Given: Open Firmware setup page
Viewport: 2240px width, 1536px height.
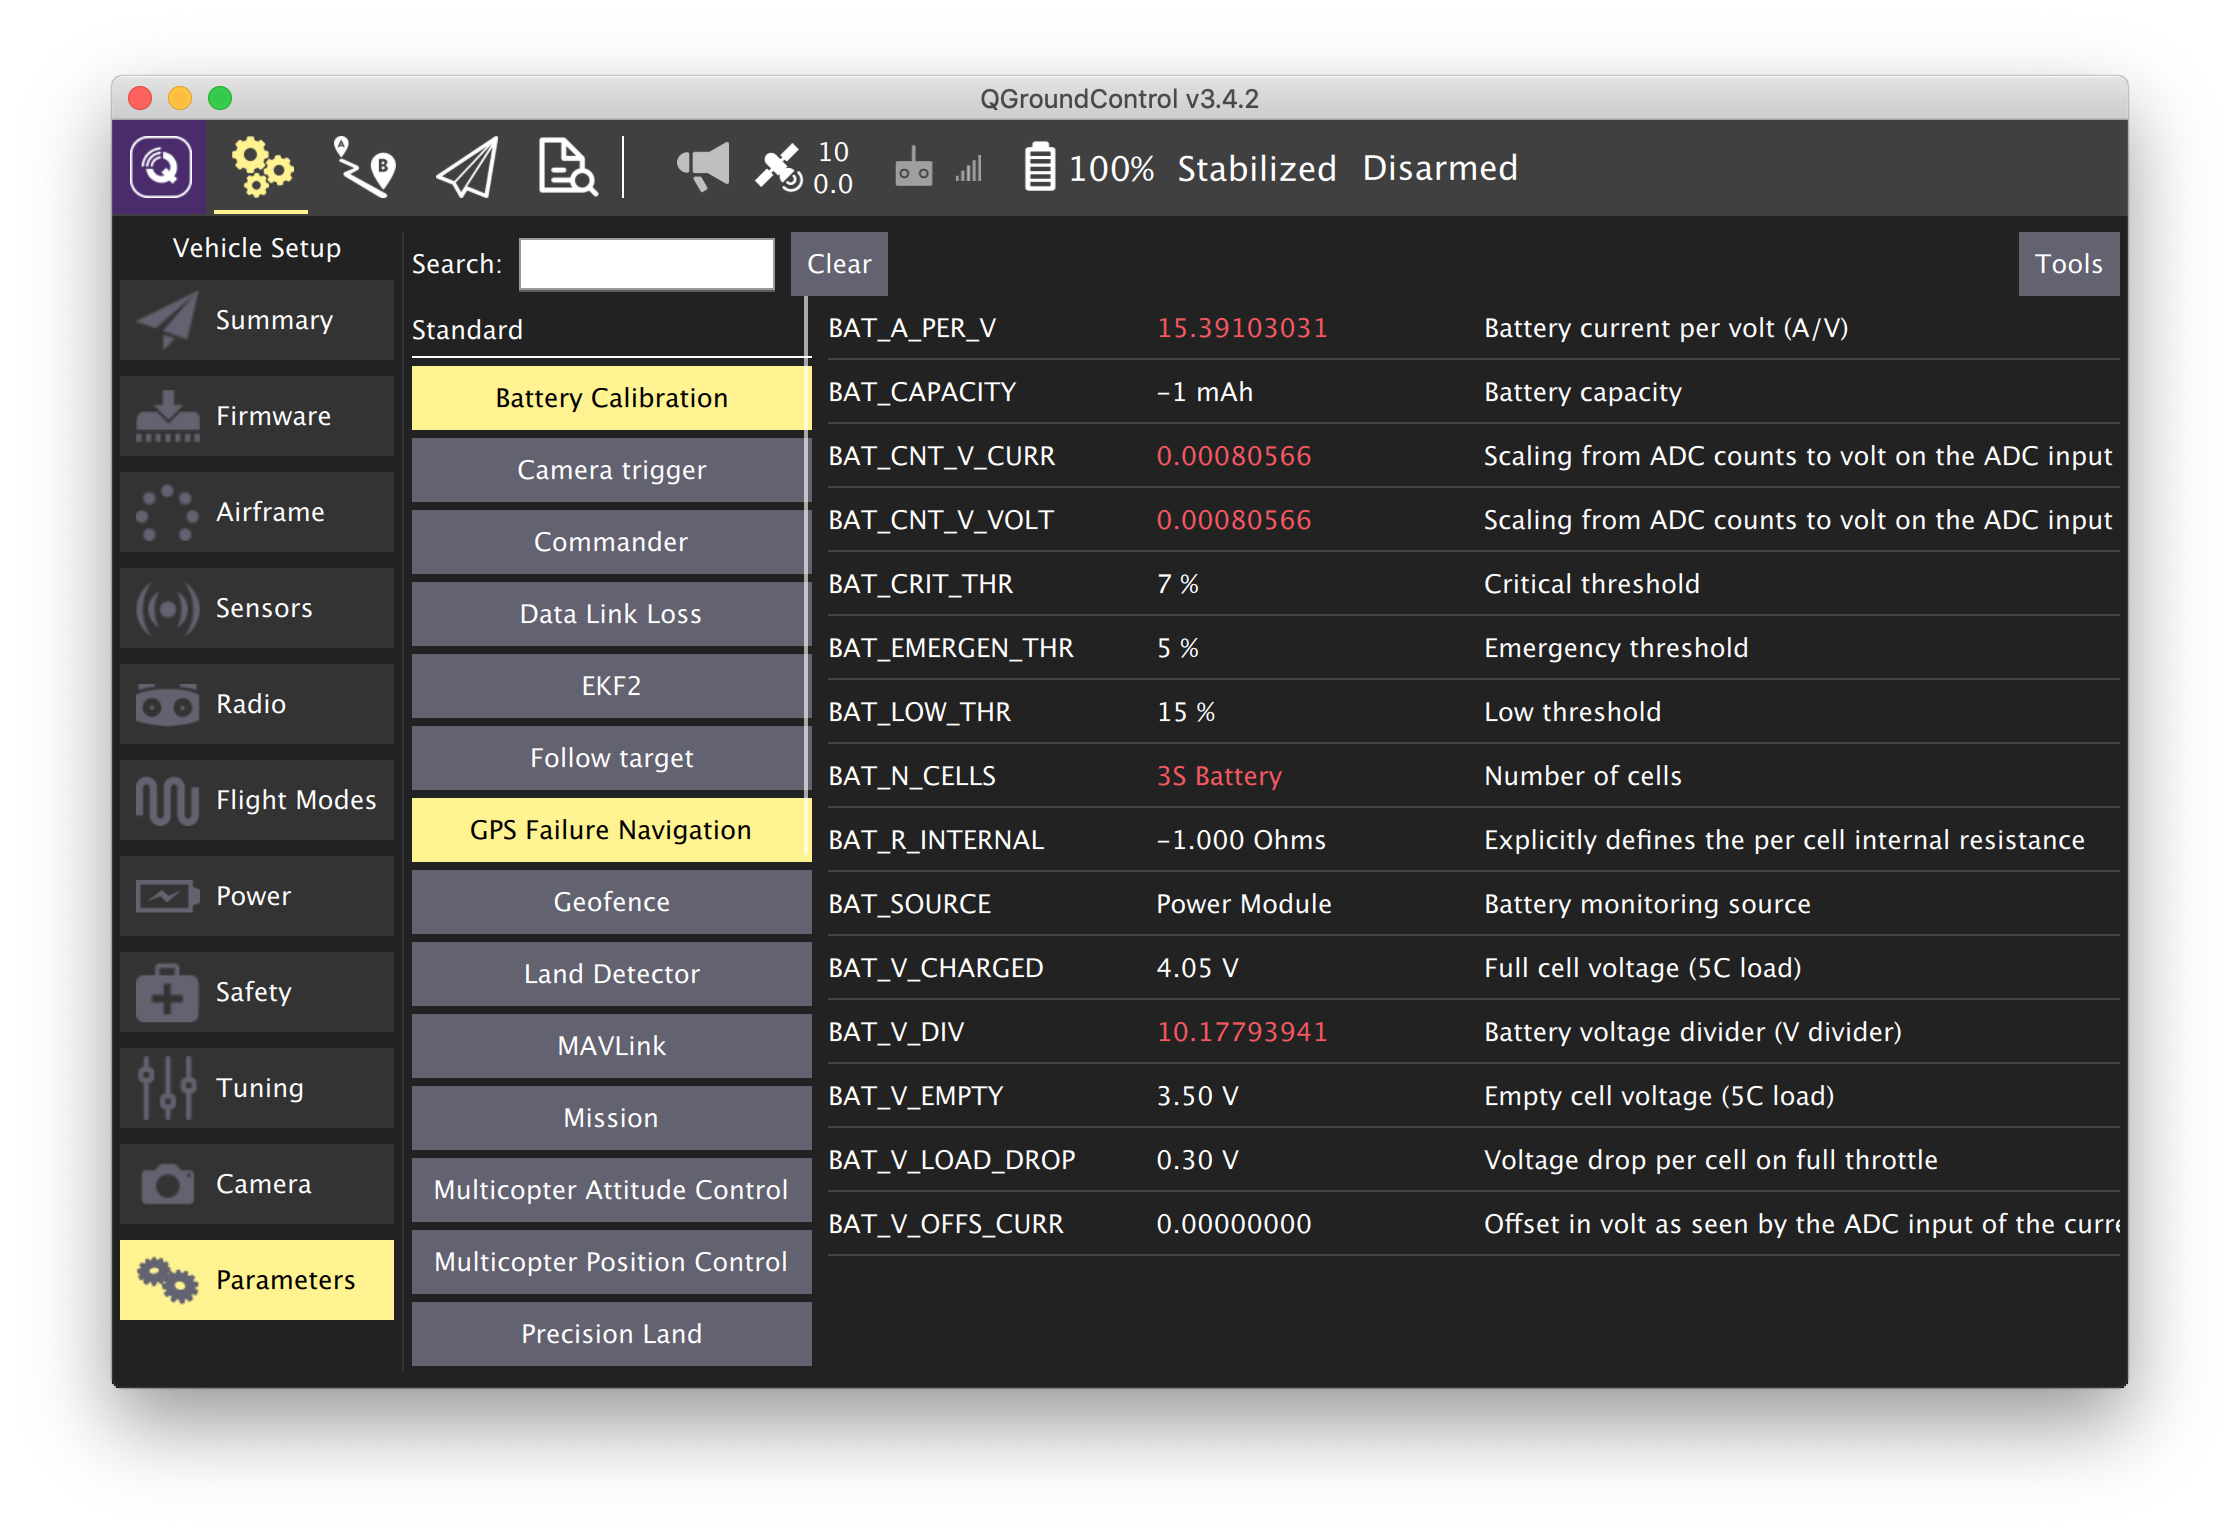Looking at the screenshot, I should pyautogui.click(x=257, y=416).
